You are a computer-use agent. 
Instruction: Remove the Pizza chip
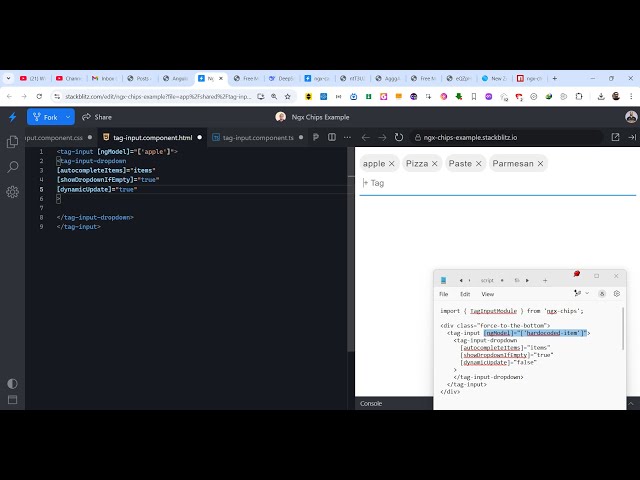[435, 163]
